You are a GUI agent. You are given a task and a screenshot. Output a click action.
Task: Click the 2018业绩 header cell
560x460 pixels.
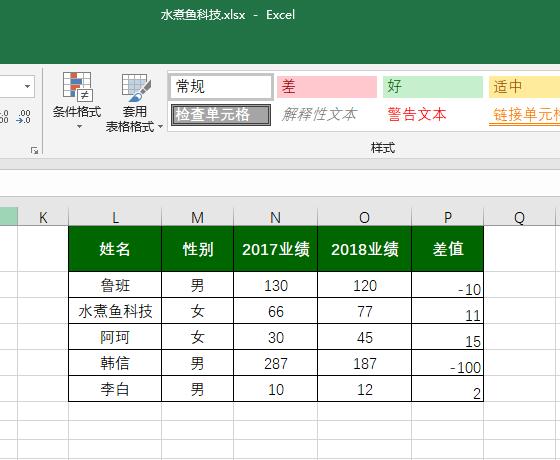(364, 249)
